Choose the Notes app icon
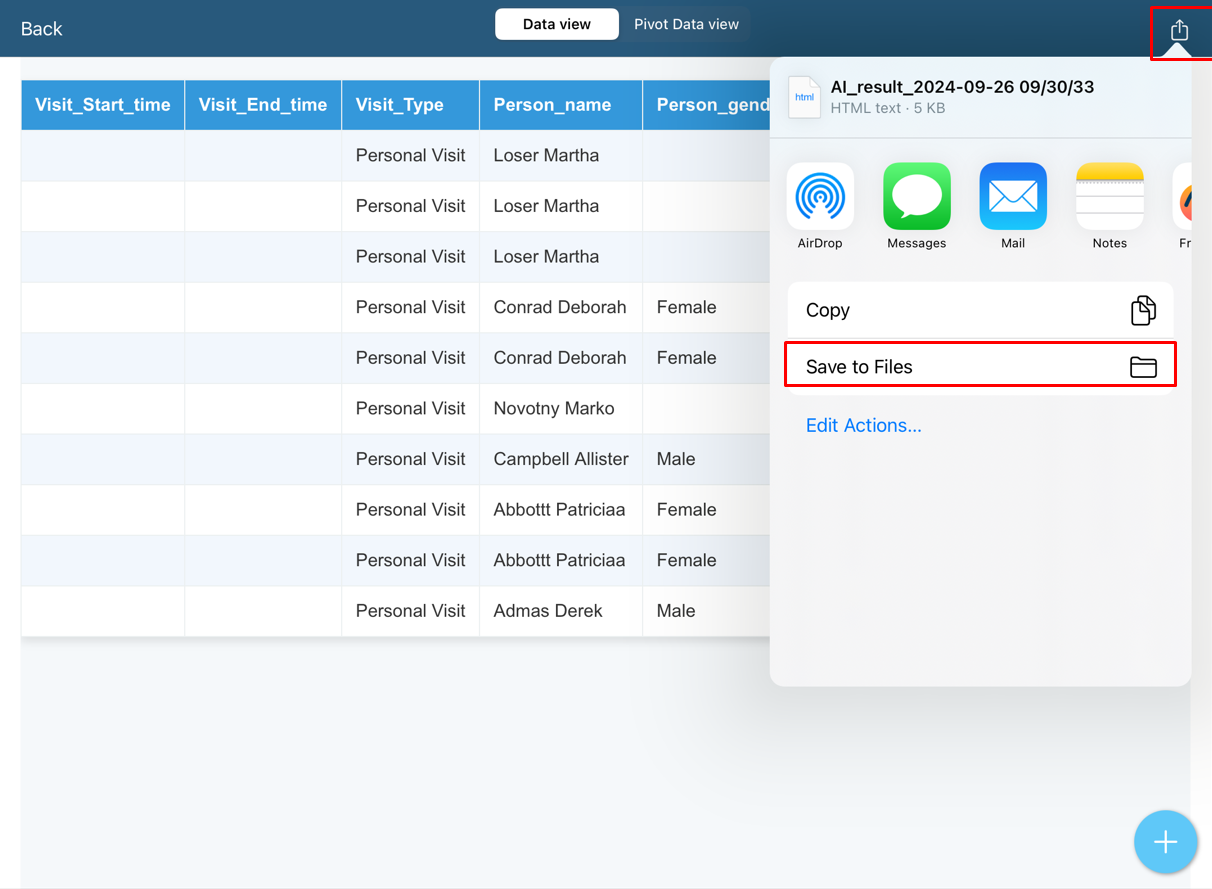The height and width of the screenshot is (889, 1212). pyautogui.click(x=1109, y=197)
